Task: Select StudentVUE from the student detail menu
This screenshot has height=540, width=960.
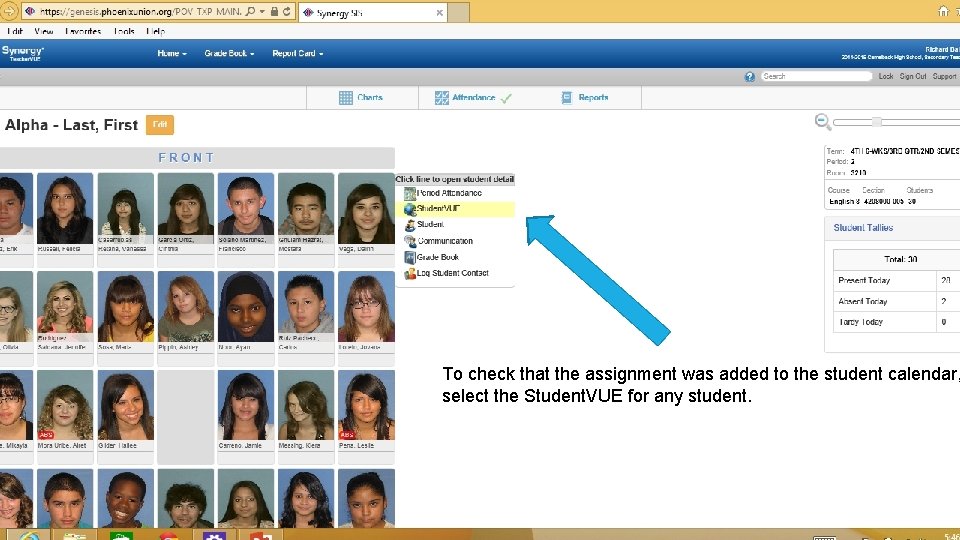Action: 454,209
